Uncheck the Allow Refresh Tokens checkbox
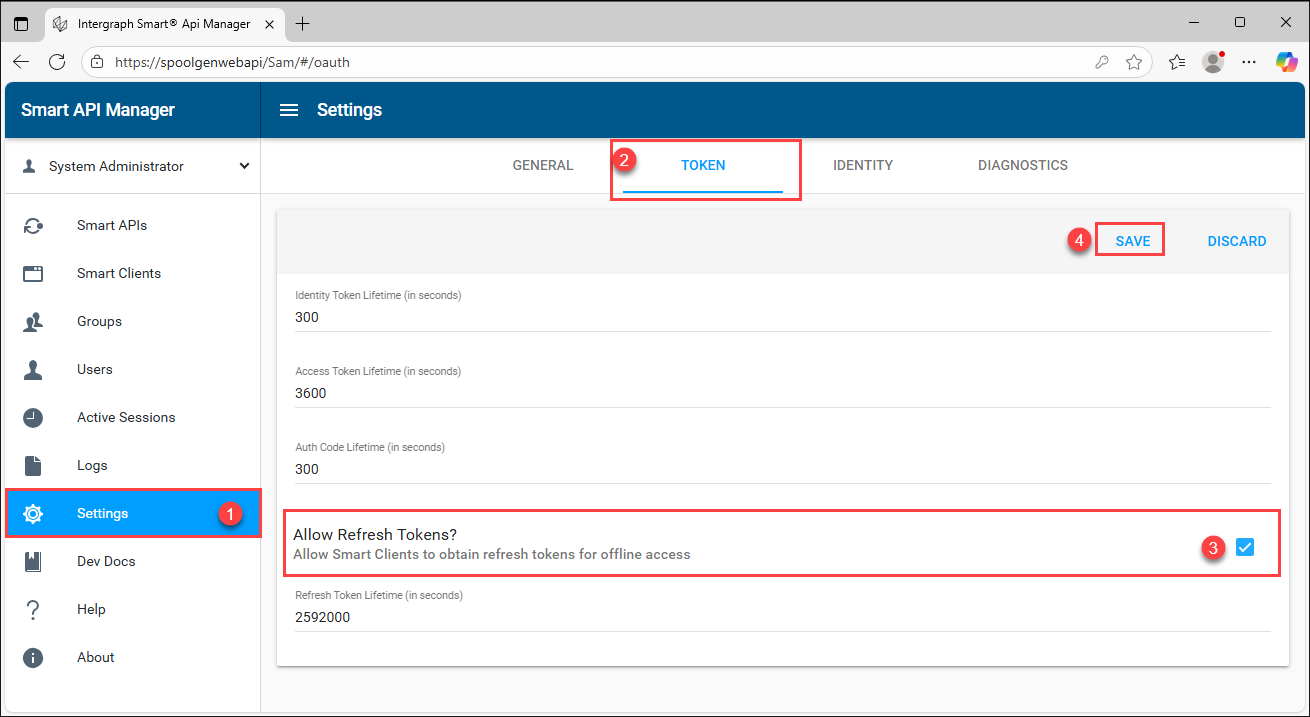 click(1244, 547)
